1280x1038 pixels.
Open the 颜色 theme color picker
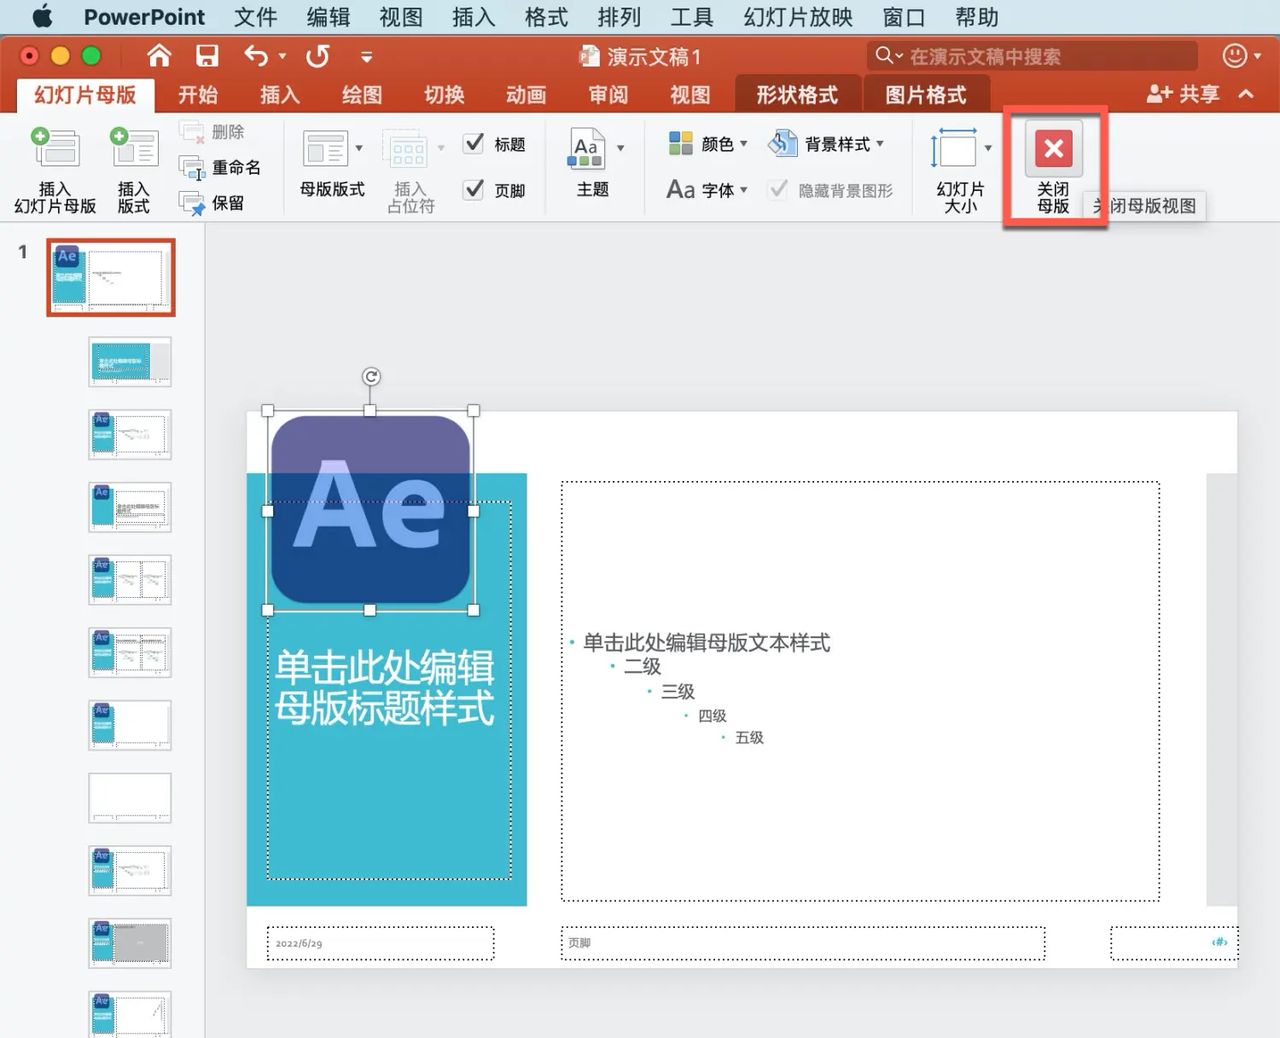point(705,143)
